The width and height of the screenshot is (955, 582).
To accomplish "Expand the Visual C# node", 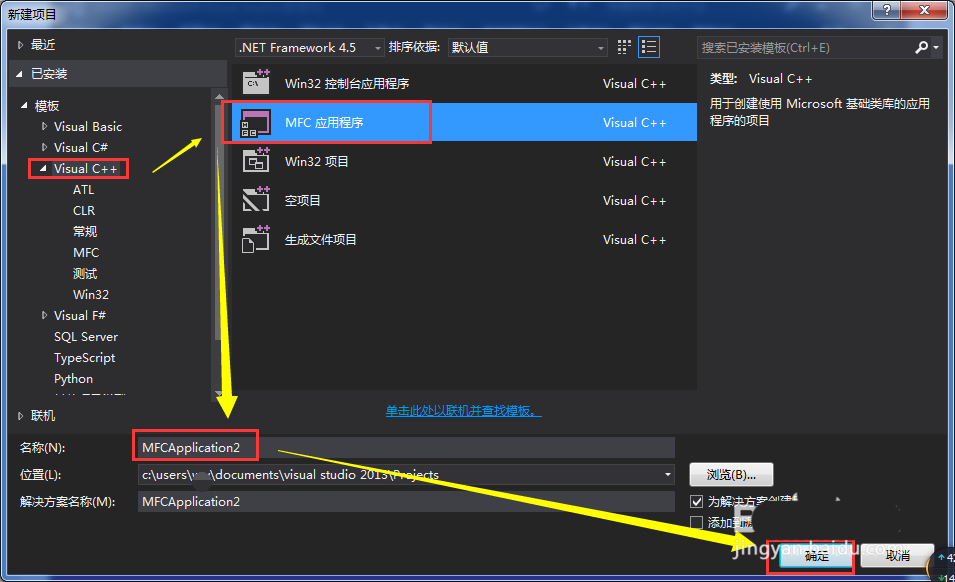I will click(x=44, y=147).
